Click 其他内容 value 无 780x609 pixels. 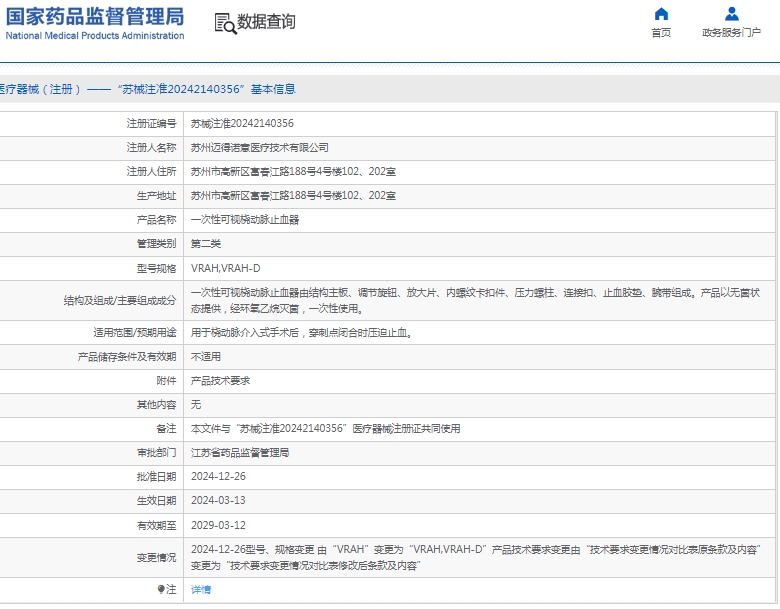coord(196,405)
